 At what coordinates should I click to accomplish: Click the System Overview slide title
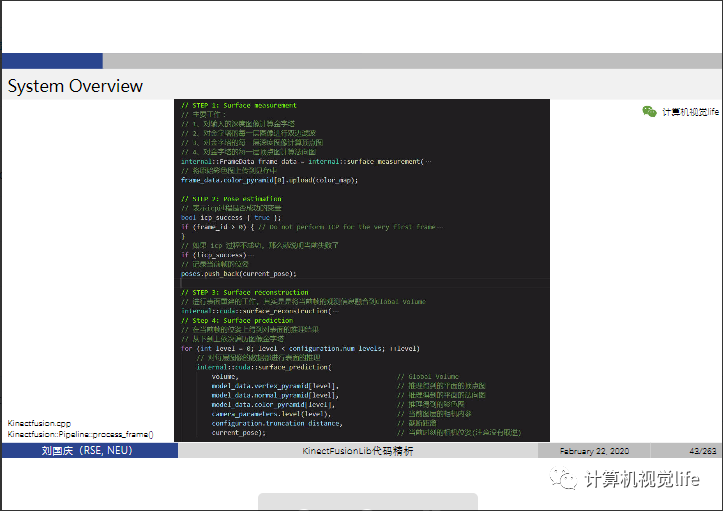[76, 86]
